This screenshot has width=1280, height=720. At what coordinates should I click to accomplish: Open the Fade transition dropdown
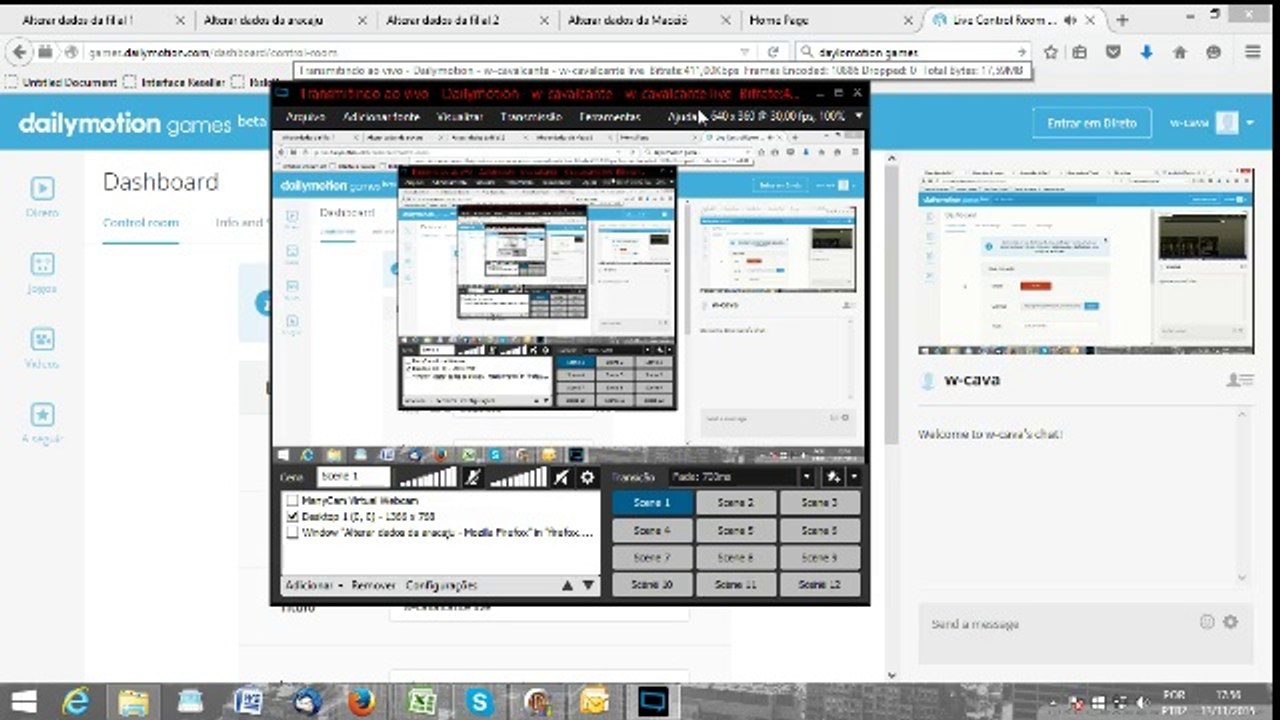coord(740,477)
